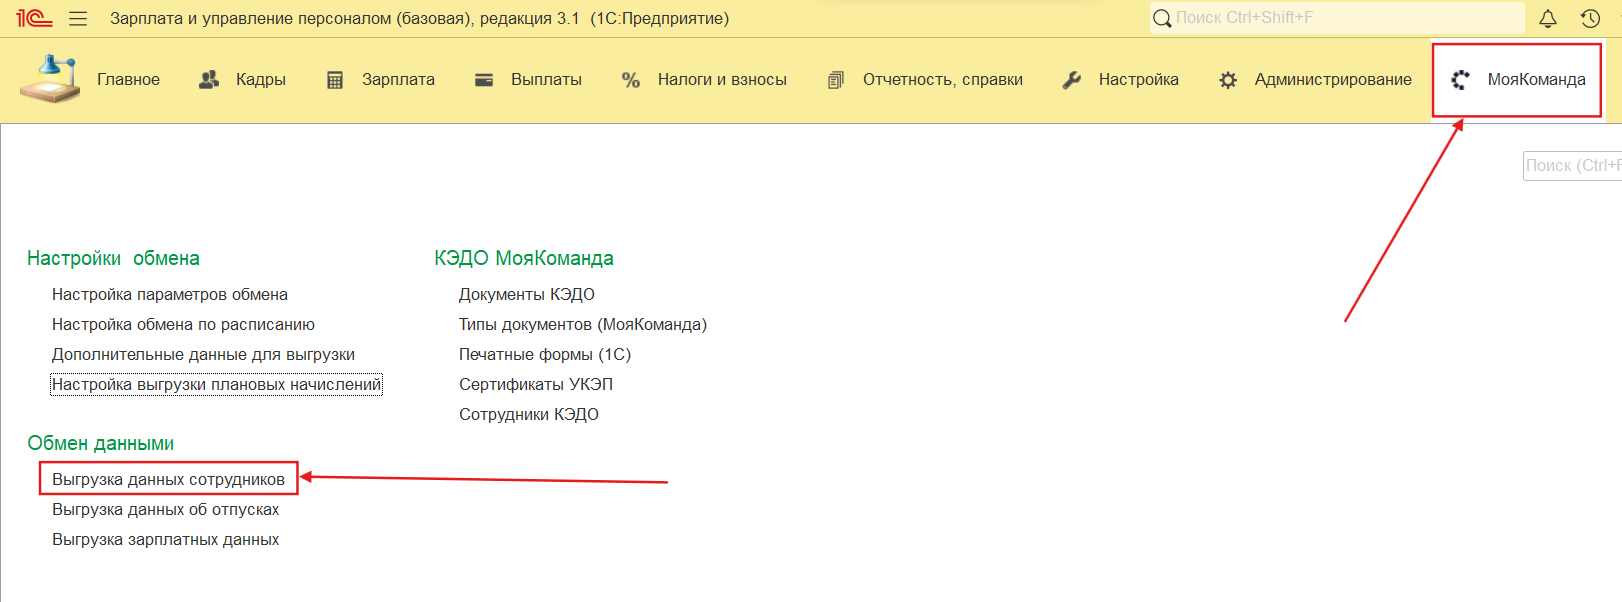
Task: Click the МояКоманда section icon
Action: (1460, 80)
